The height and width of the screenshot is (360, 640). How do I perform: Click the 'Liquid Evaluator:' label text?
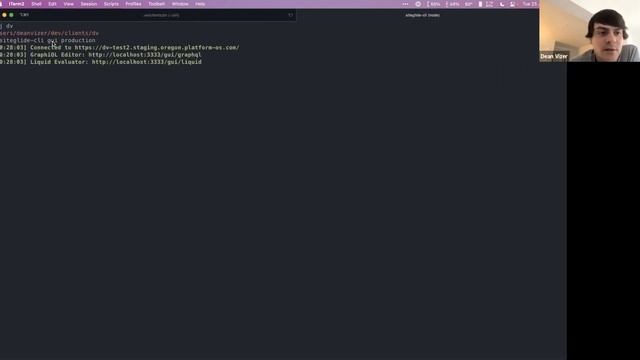(59, 62)
